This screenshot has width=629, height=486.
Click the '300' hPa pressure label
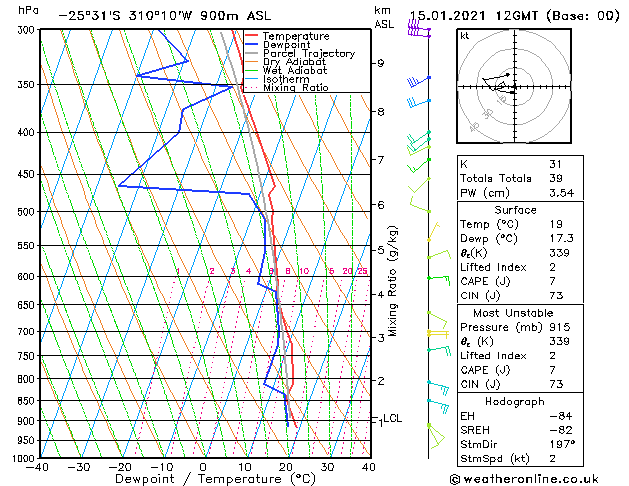[x=28, y=30]
